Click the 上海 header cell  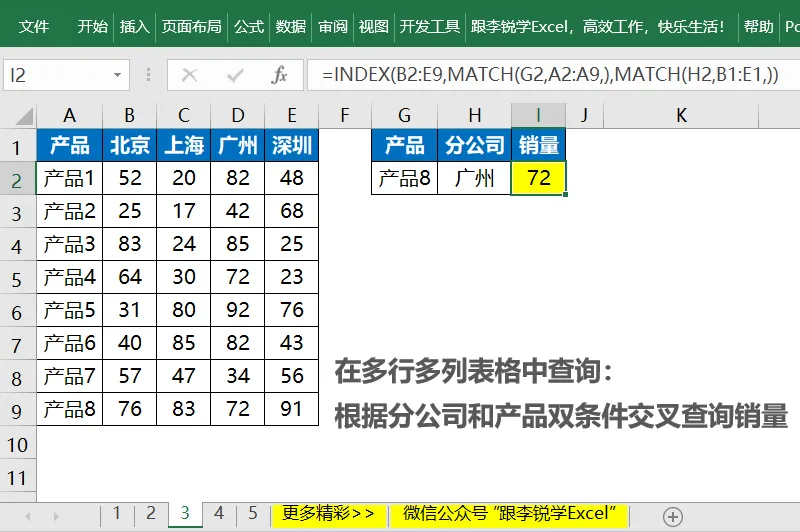(184, 145)
